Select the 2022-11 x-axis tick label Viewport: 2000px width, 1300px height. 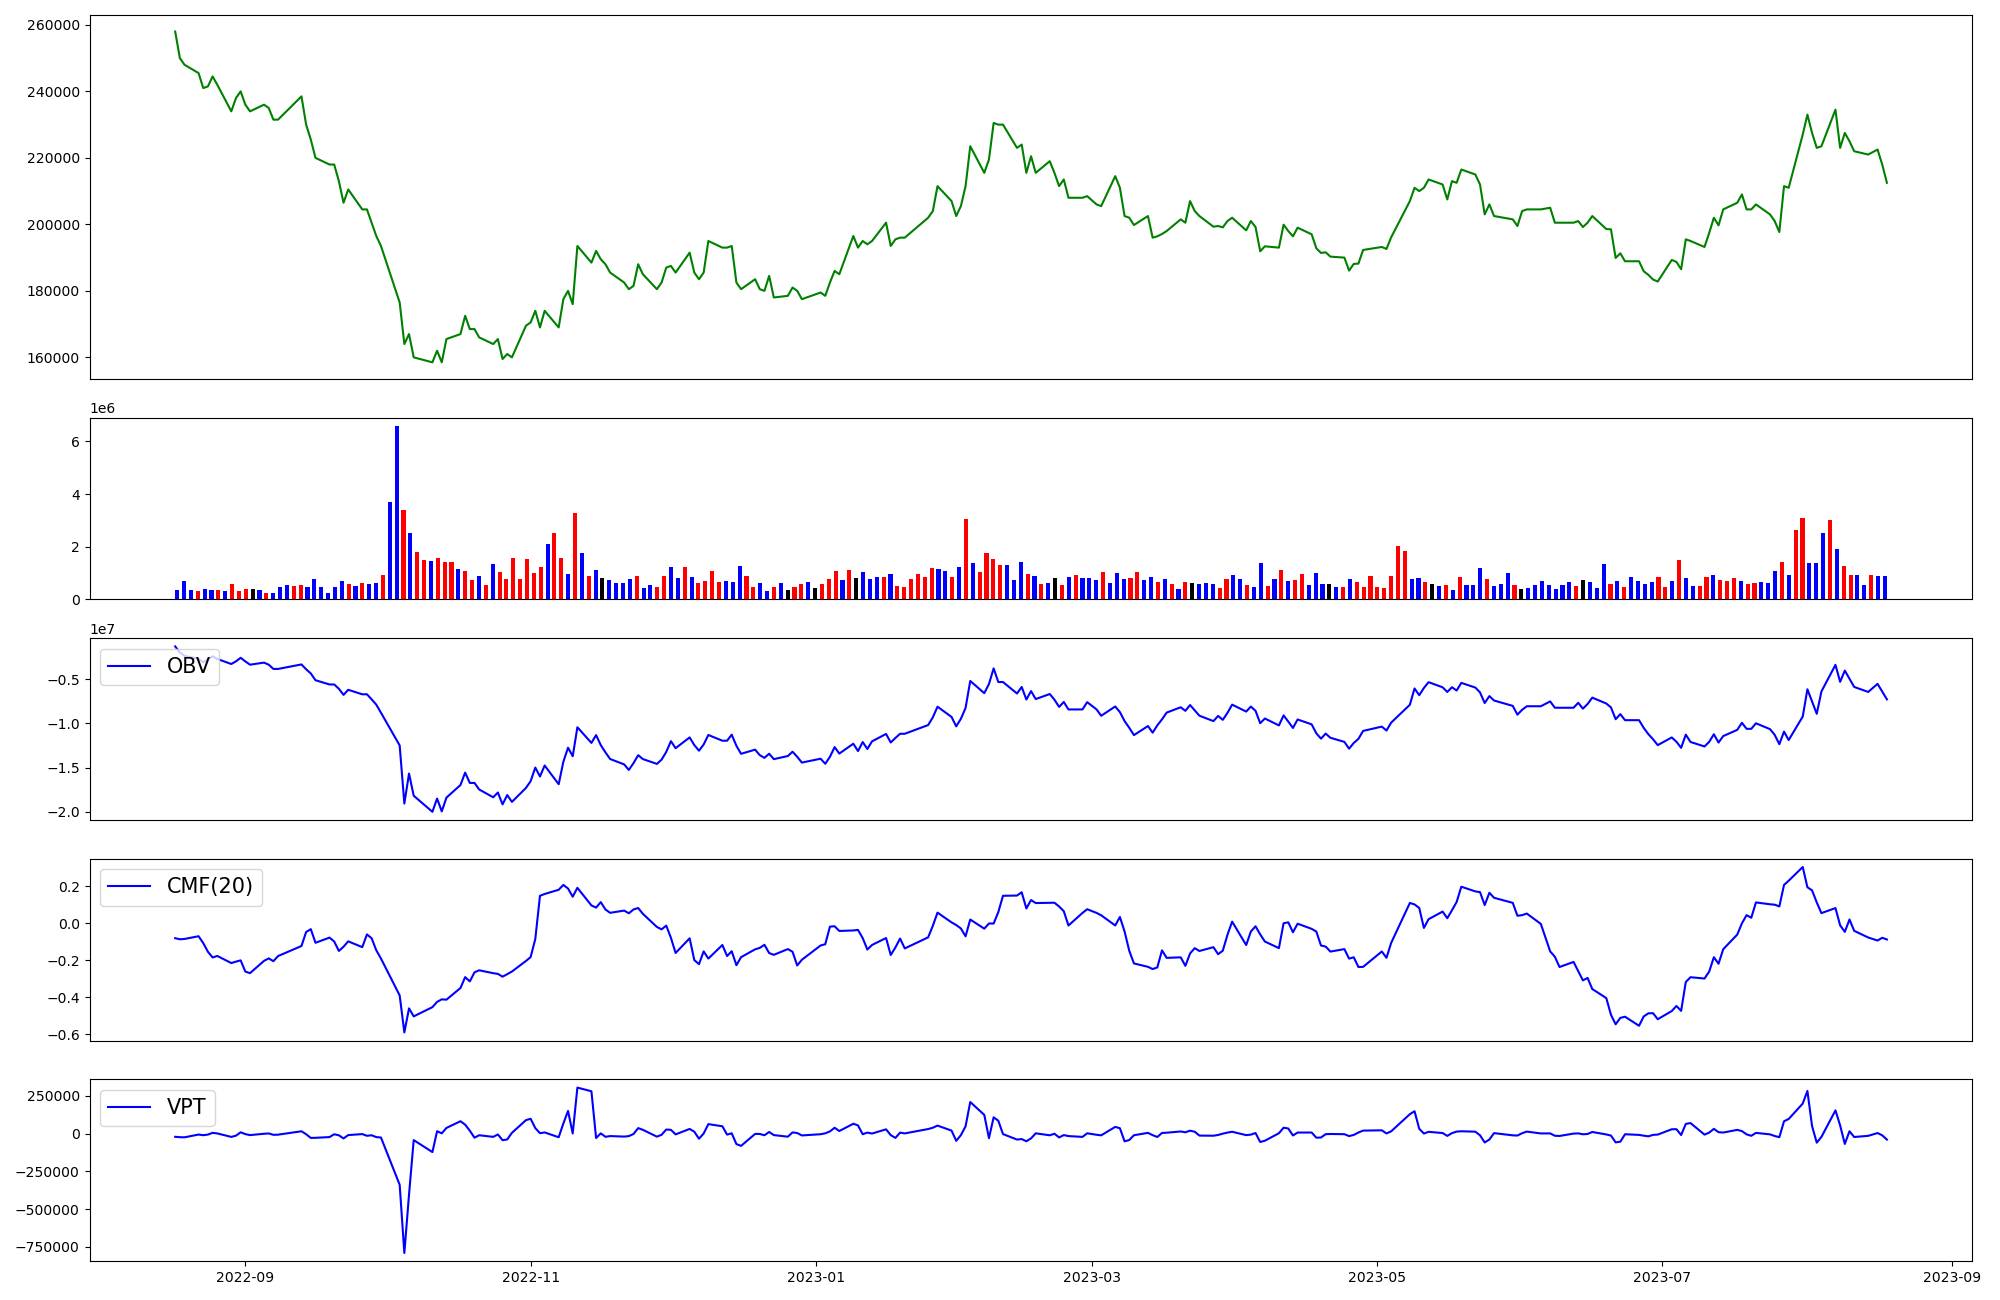click(x=531, y=1277)
